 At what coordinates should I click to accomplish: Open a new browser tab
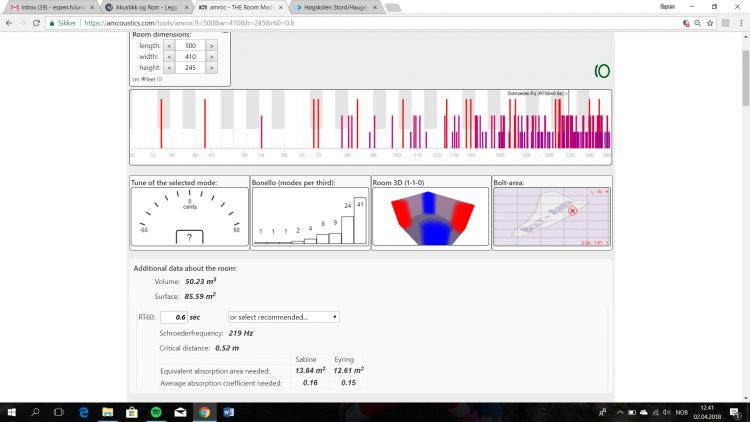(x=392, y=8)
